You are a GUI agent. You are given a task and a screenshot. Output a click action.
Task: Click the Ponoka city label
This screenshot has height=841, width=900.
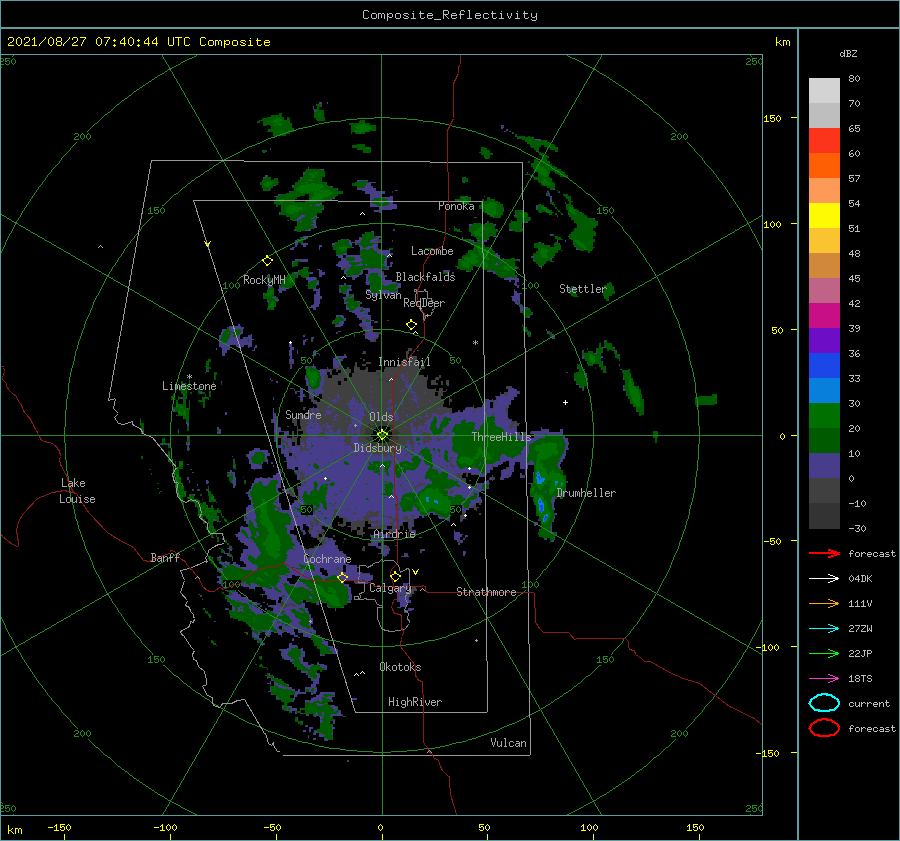point(456,206)
